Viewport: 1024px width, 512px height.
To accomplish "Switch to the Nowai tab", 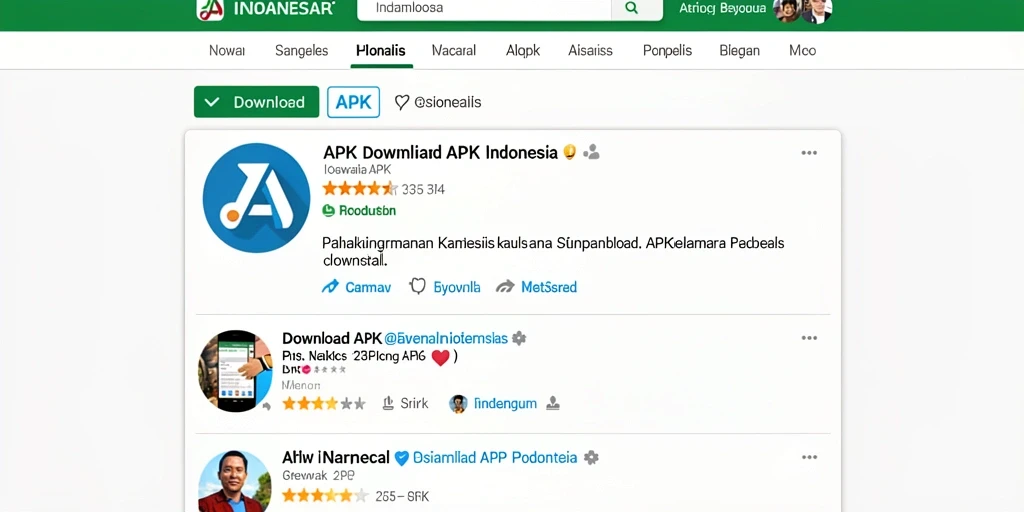I will [227, 50].
